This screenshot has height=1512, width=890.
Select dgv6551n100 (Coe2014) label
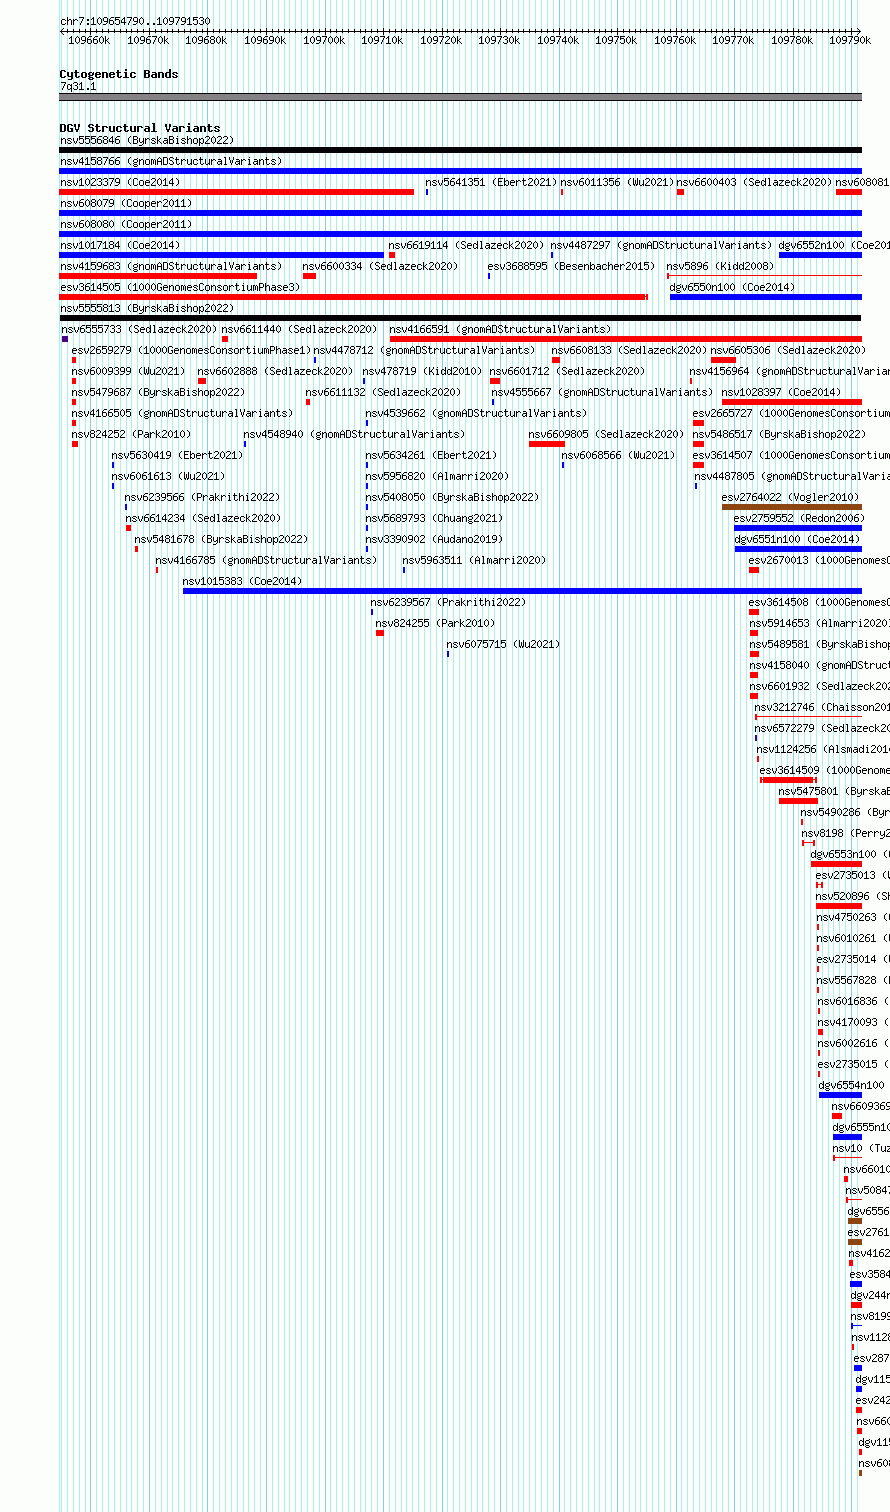coord(797,539)
